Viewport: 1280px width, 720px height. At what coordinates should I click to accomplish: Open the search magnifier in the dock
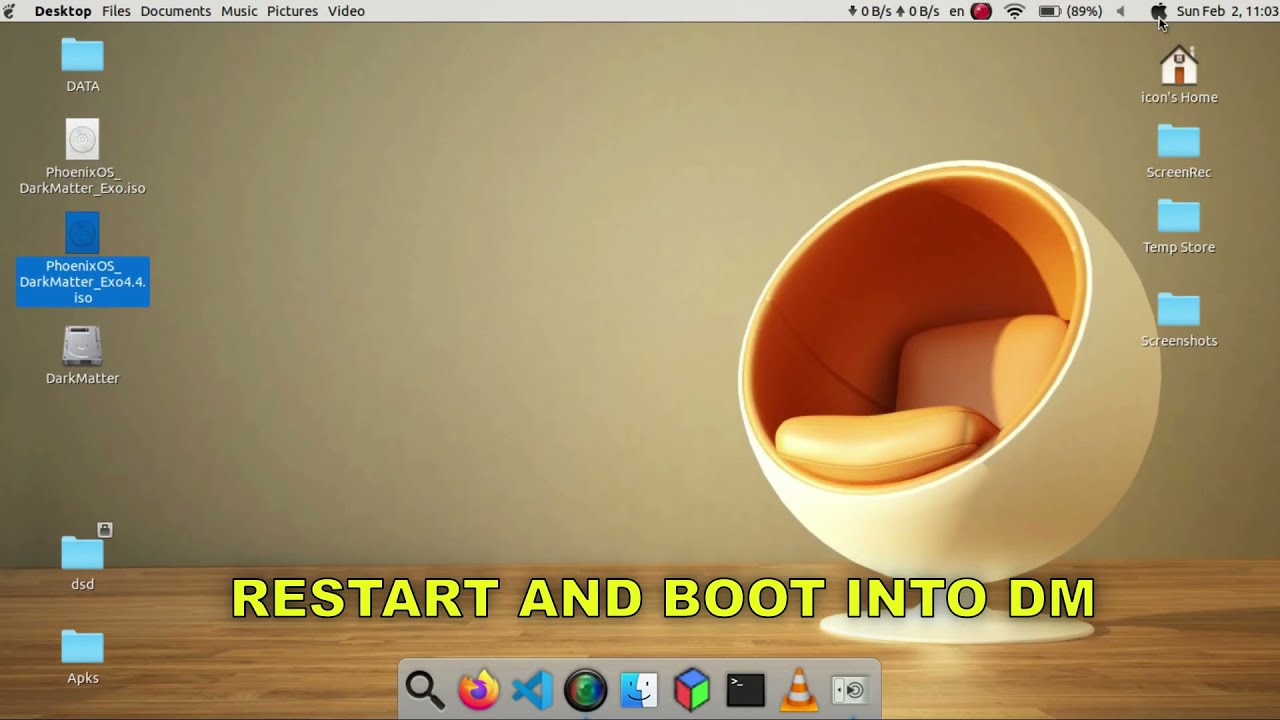click(424, 690)
